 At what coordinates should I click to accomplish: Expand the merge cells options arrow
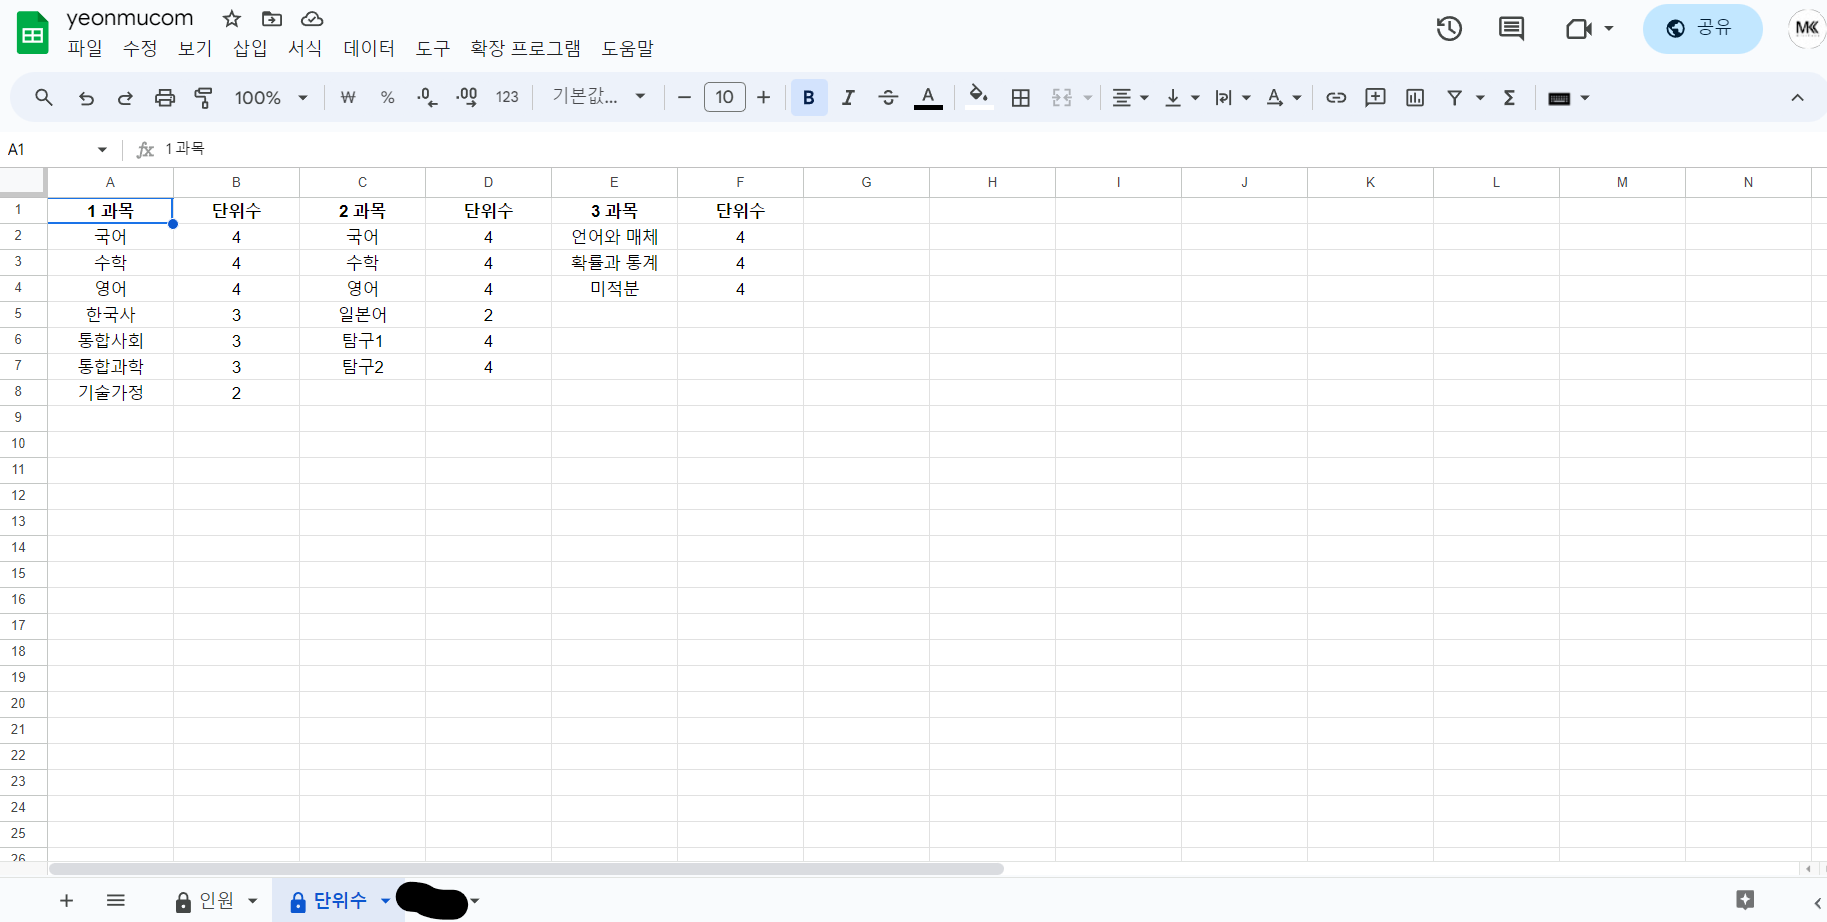coord(1088,98)
